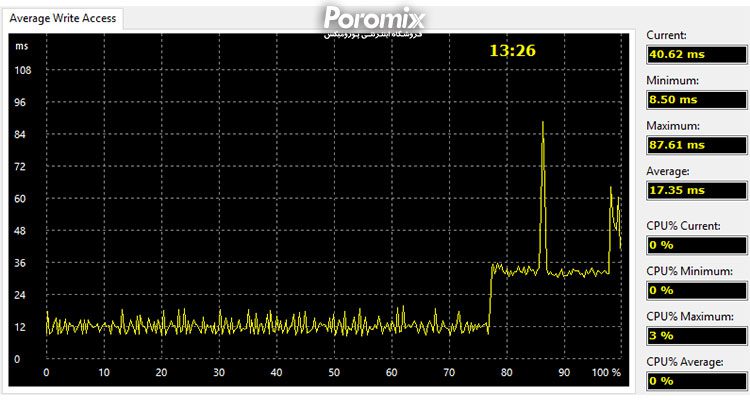The width and height of the screenshot is (750, 400).
Task: Click the 60 x-axis label
Action: point(391,372)
